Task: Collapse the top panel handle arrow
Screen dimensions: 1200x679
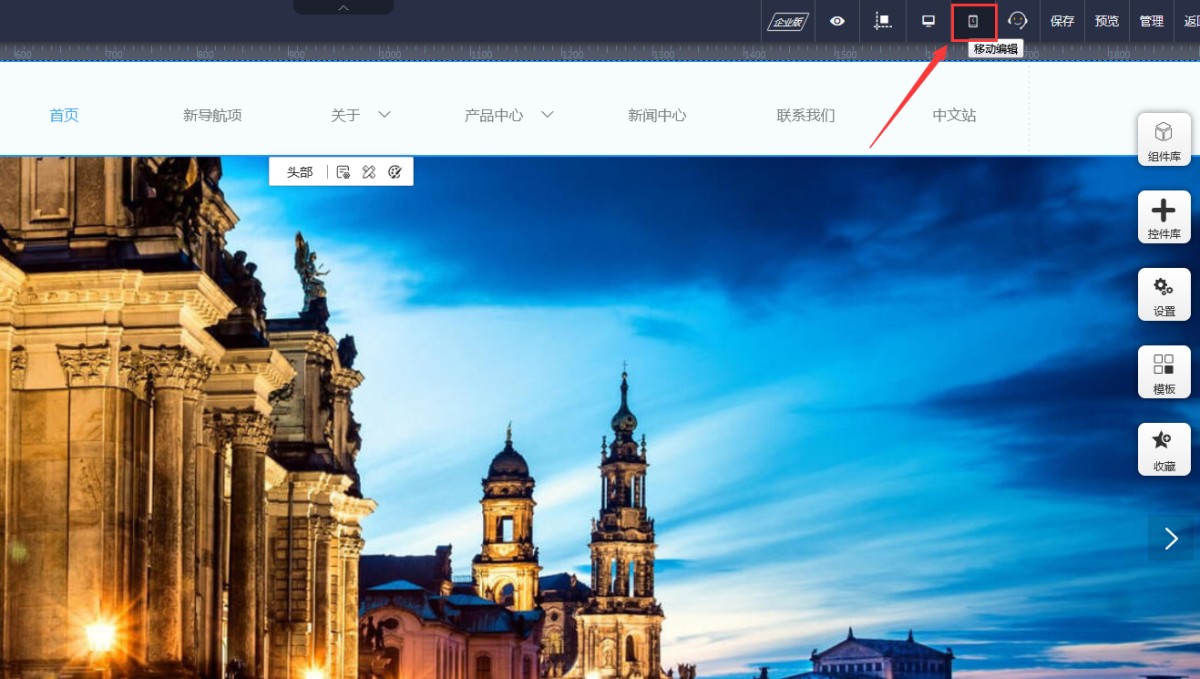Action: tap(343, 7)
